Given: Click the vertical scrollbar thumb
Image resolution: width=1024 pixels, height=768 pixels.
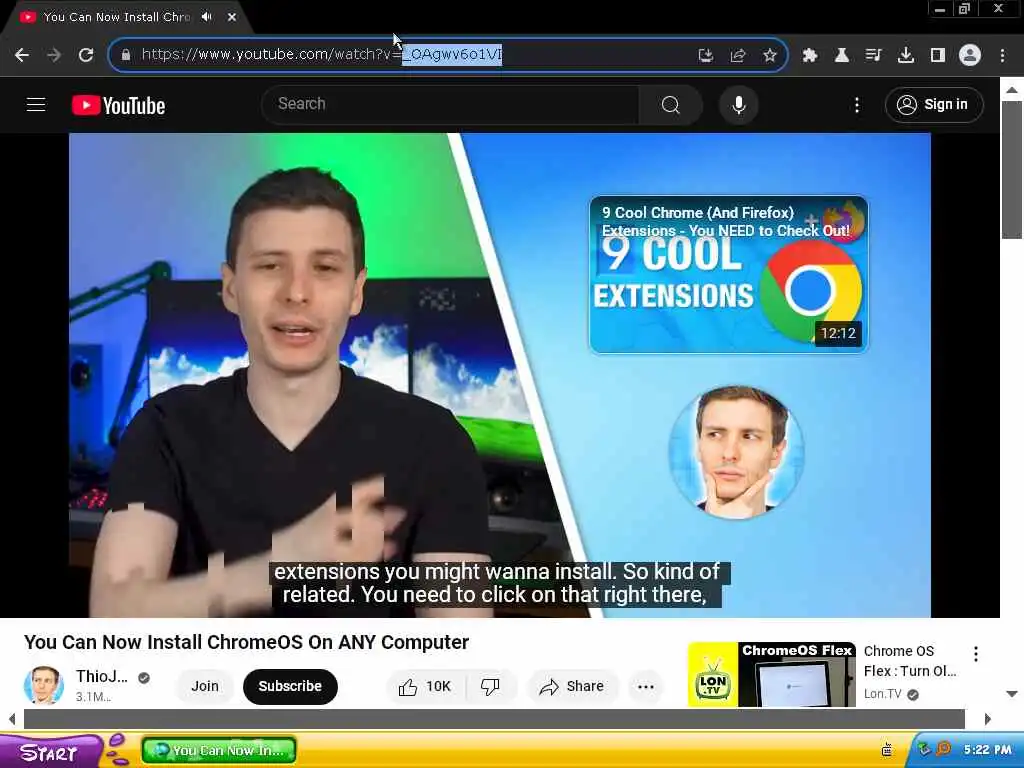Looking at the screenshot, I should coord(1012,170).
